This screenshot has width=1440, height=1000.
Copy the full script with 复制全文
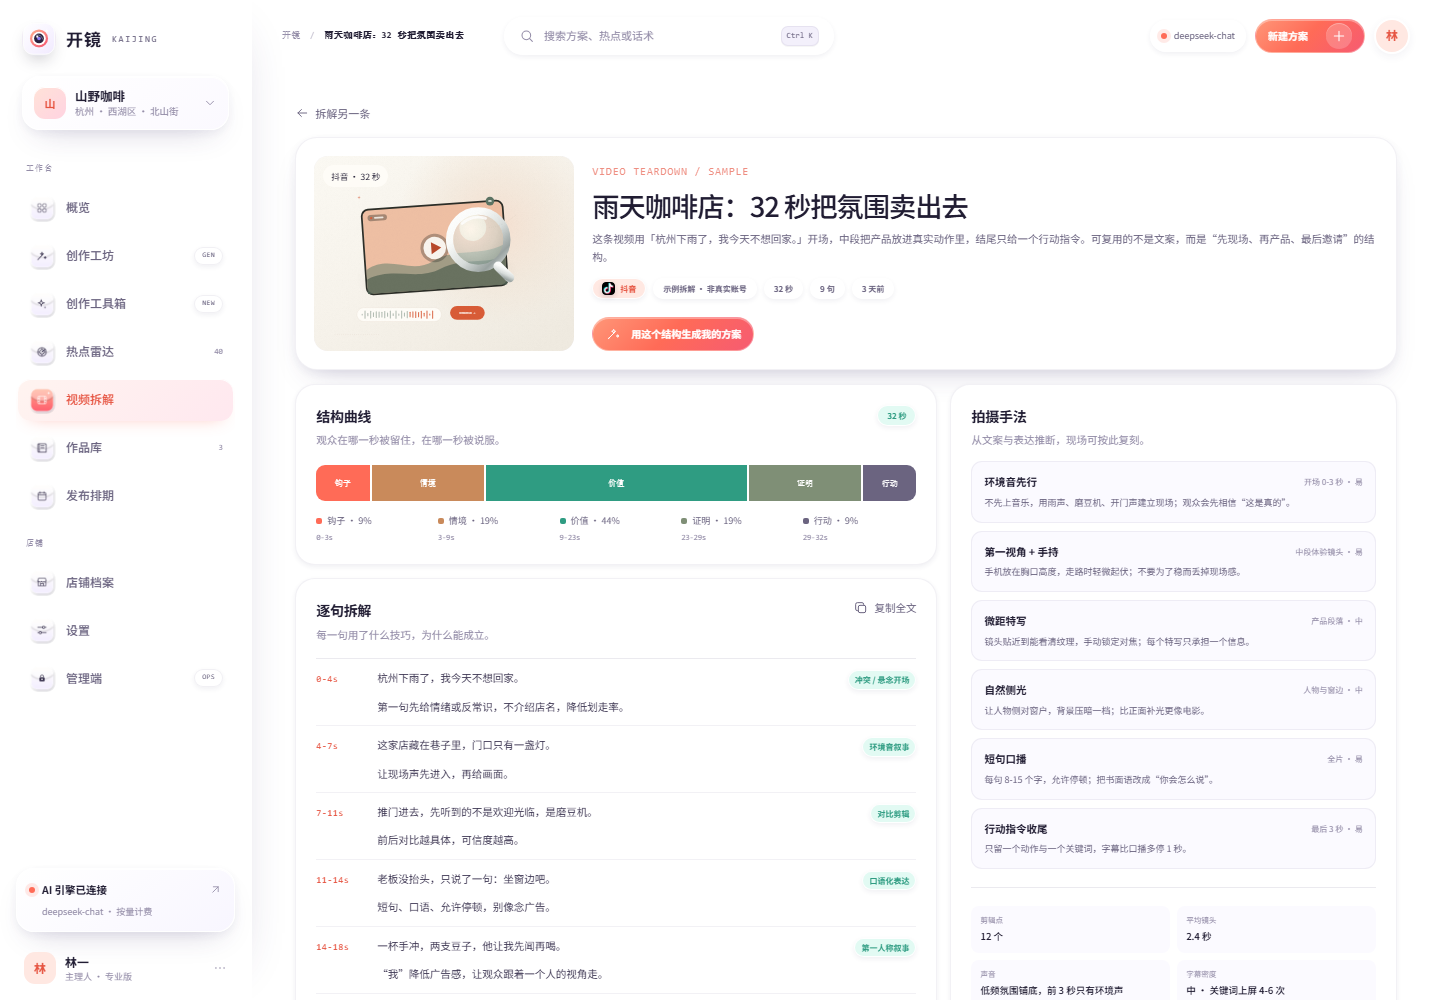pyautogui.click(x=886, y=608)
